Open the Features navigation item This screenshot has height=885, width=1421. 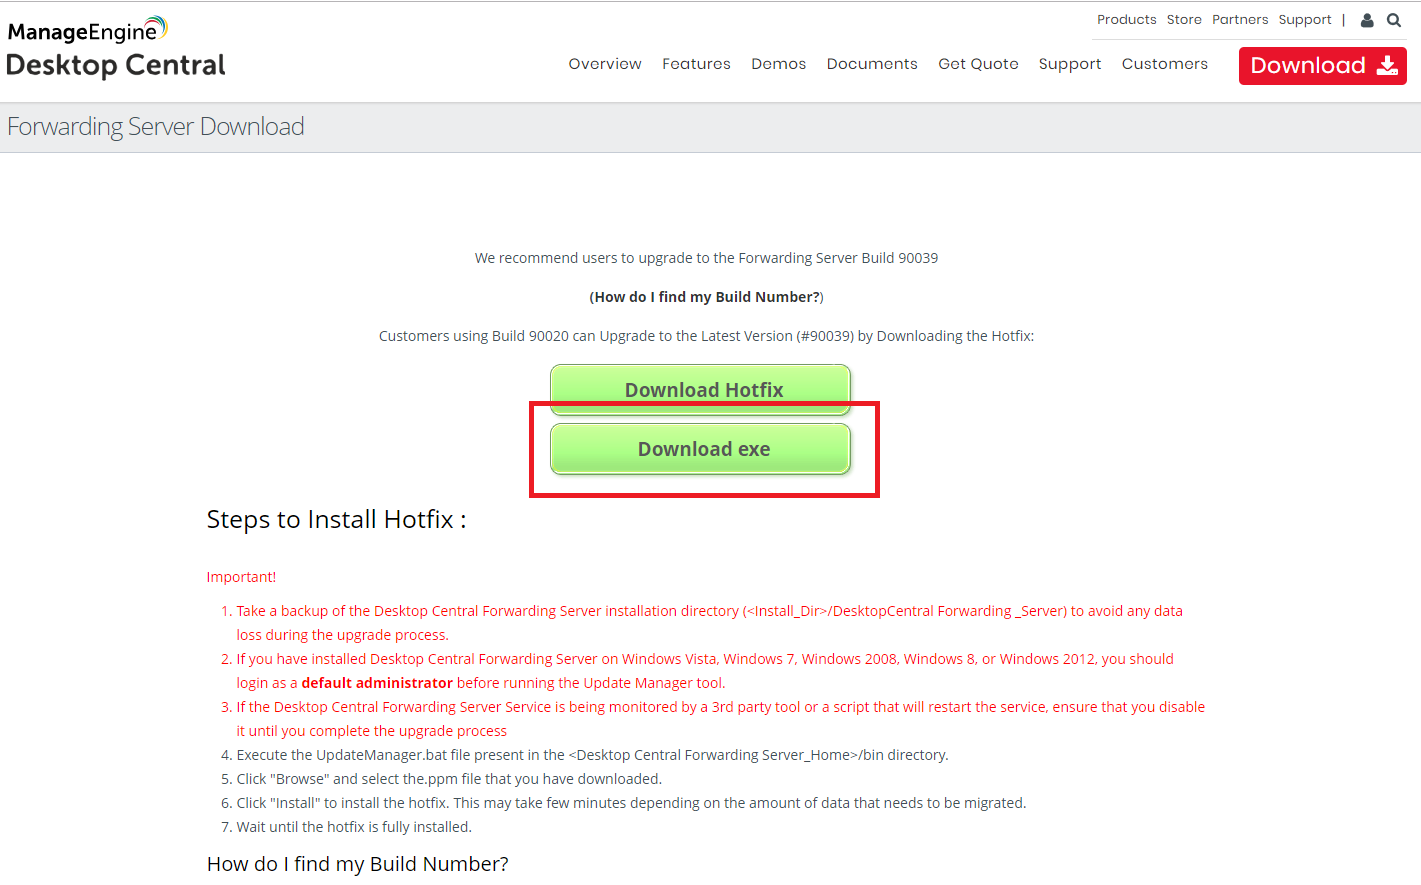click(x=696, y=64)
